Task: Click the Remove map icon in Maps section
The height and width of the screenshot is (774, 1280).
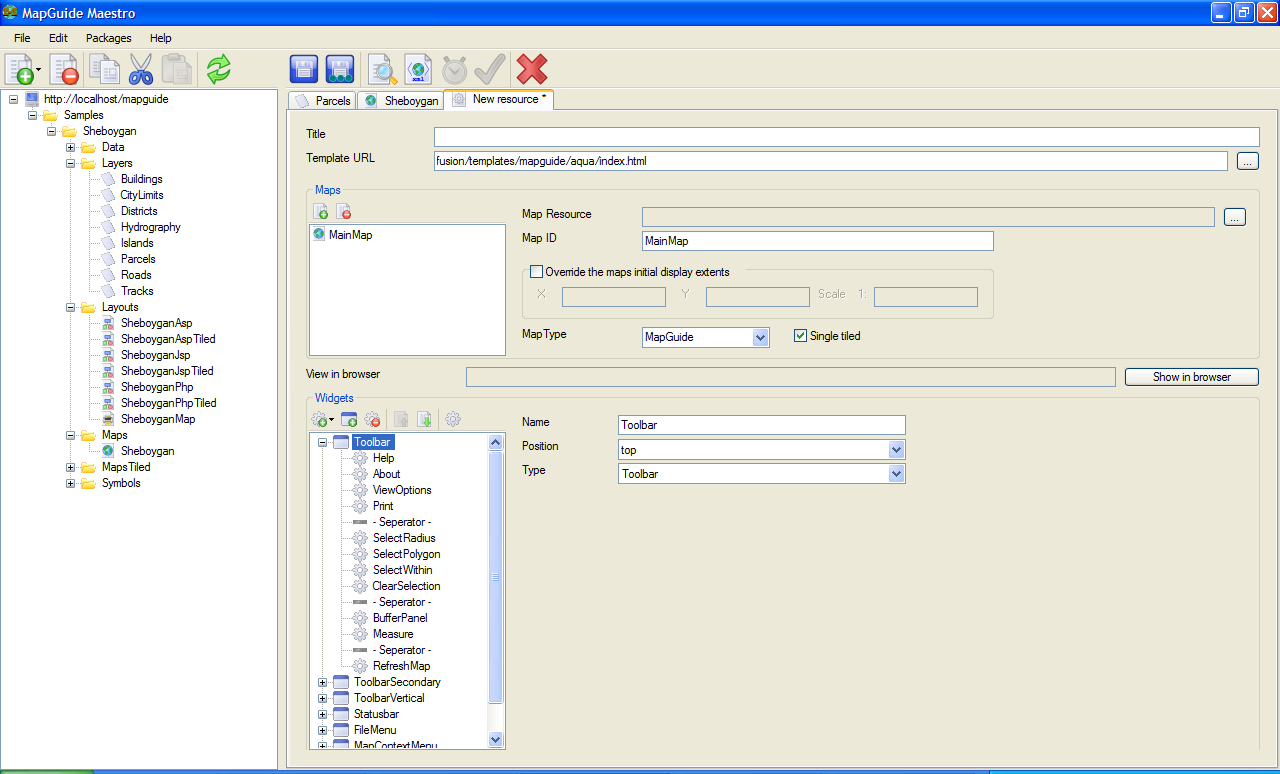Action: pyautogui.click(x=343, y=211)
